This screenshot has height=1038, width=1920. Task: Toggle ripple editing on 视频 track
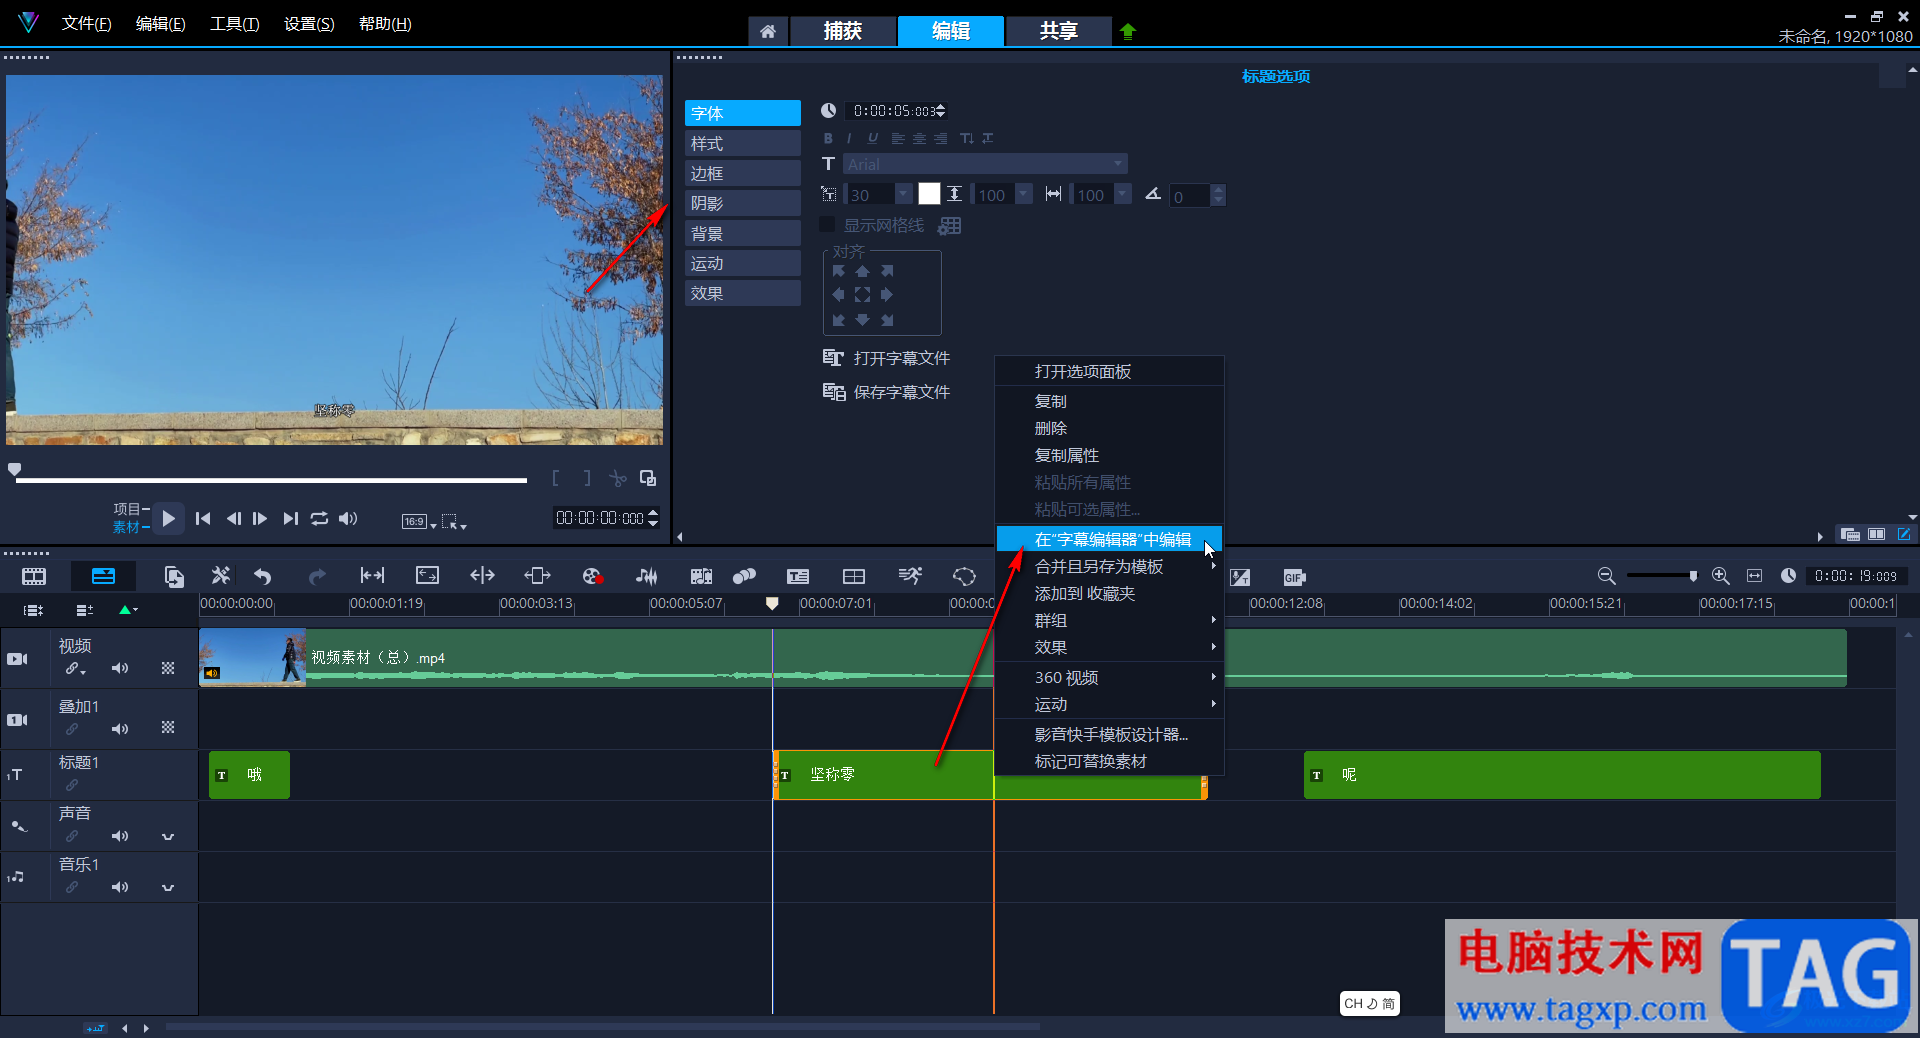coord(75,669)
